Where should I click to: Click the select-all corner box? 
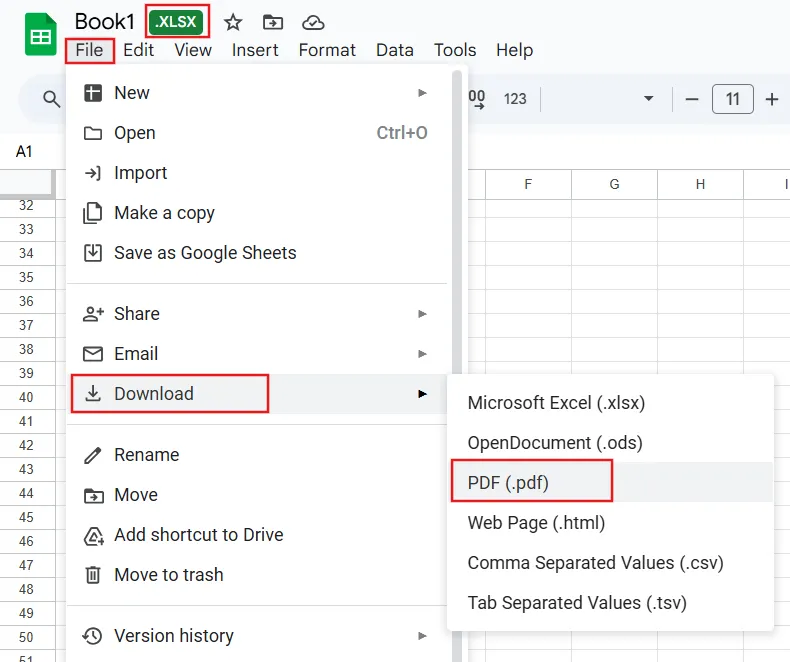tap(27, 183)
